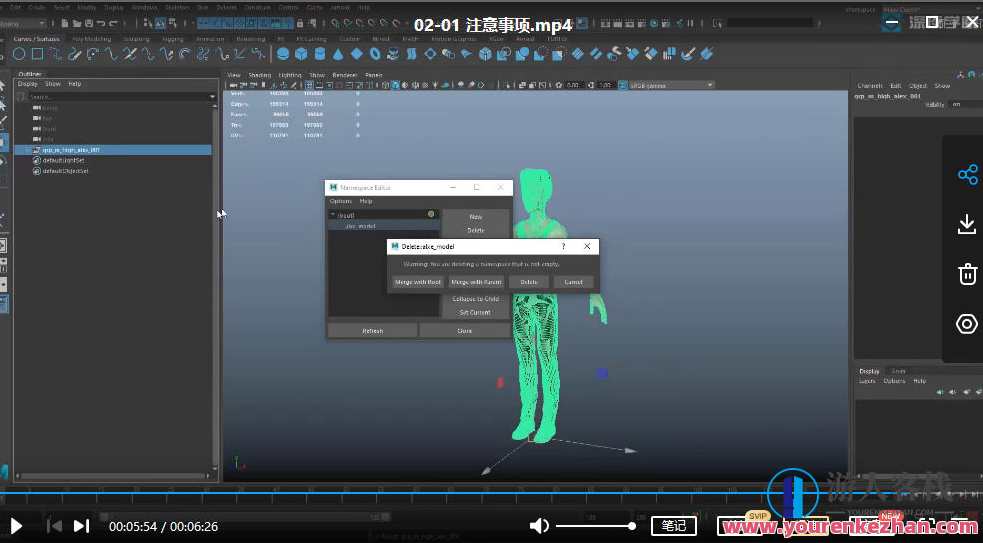
Task: Click the trash delete icon in sidebar
Action: pyautogui.click(x=966, y=273)
